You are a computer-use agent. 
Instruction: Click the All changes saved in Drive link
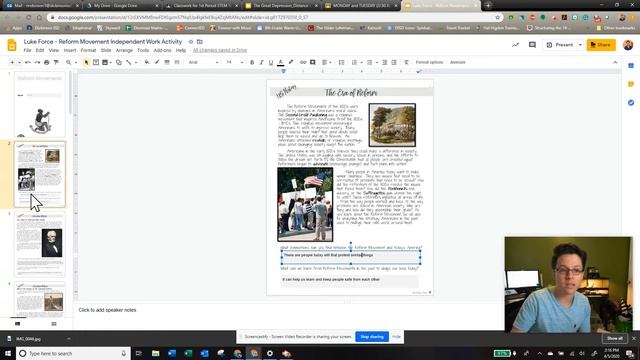(220, 50)
